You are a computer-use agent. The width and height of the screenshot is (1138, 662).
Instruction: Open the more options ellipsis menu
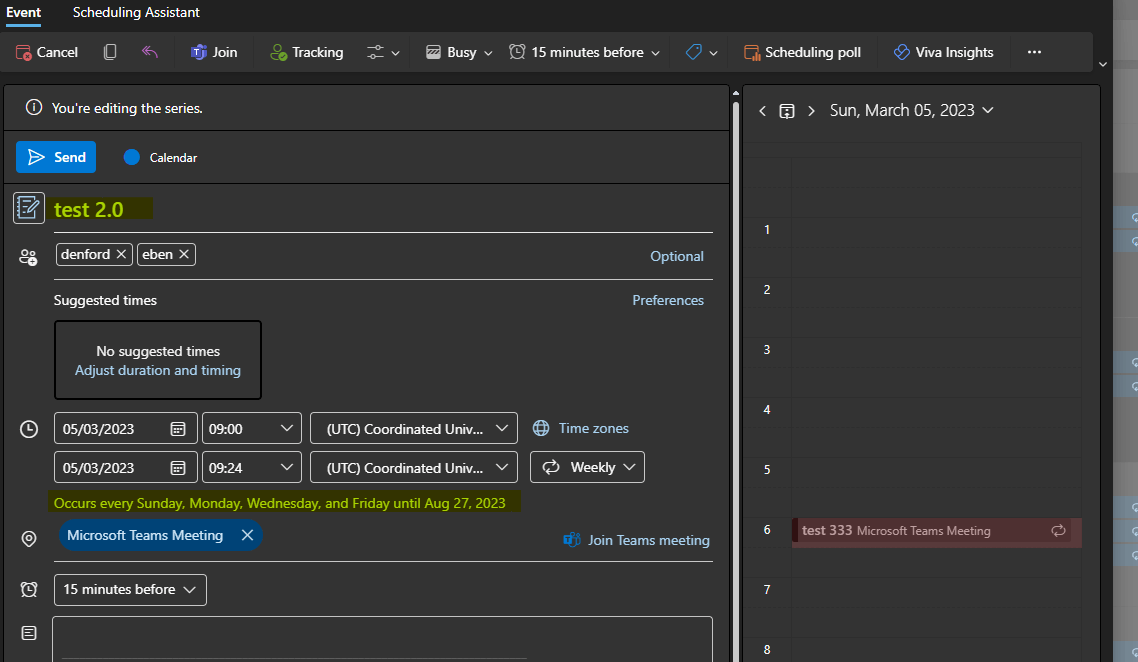point(1034,52)
